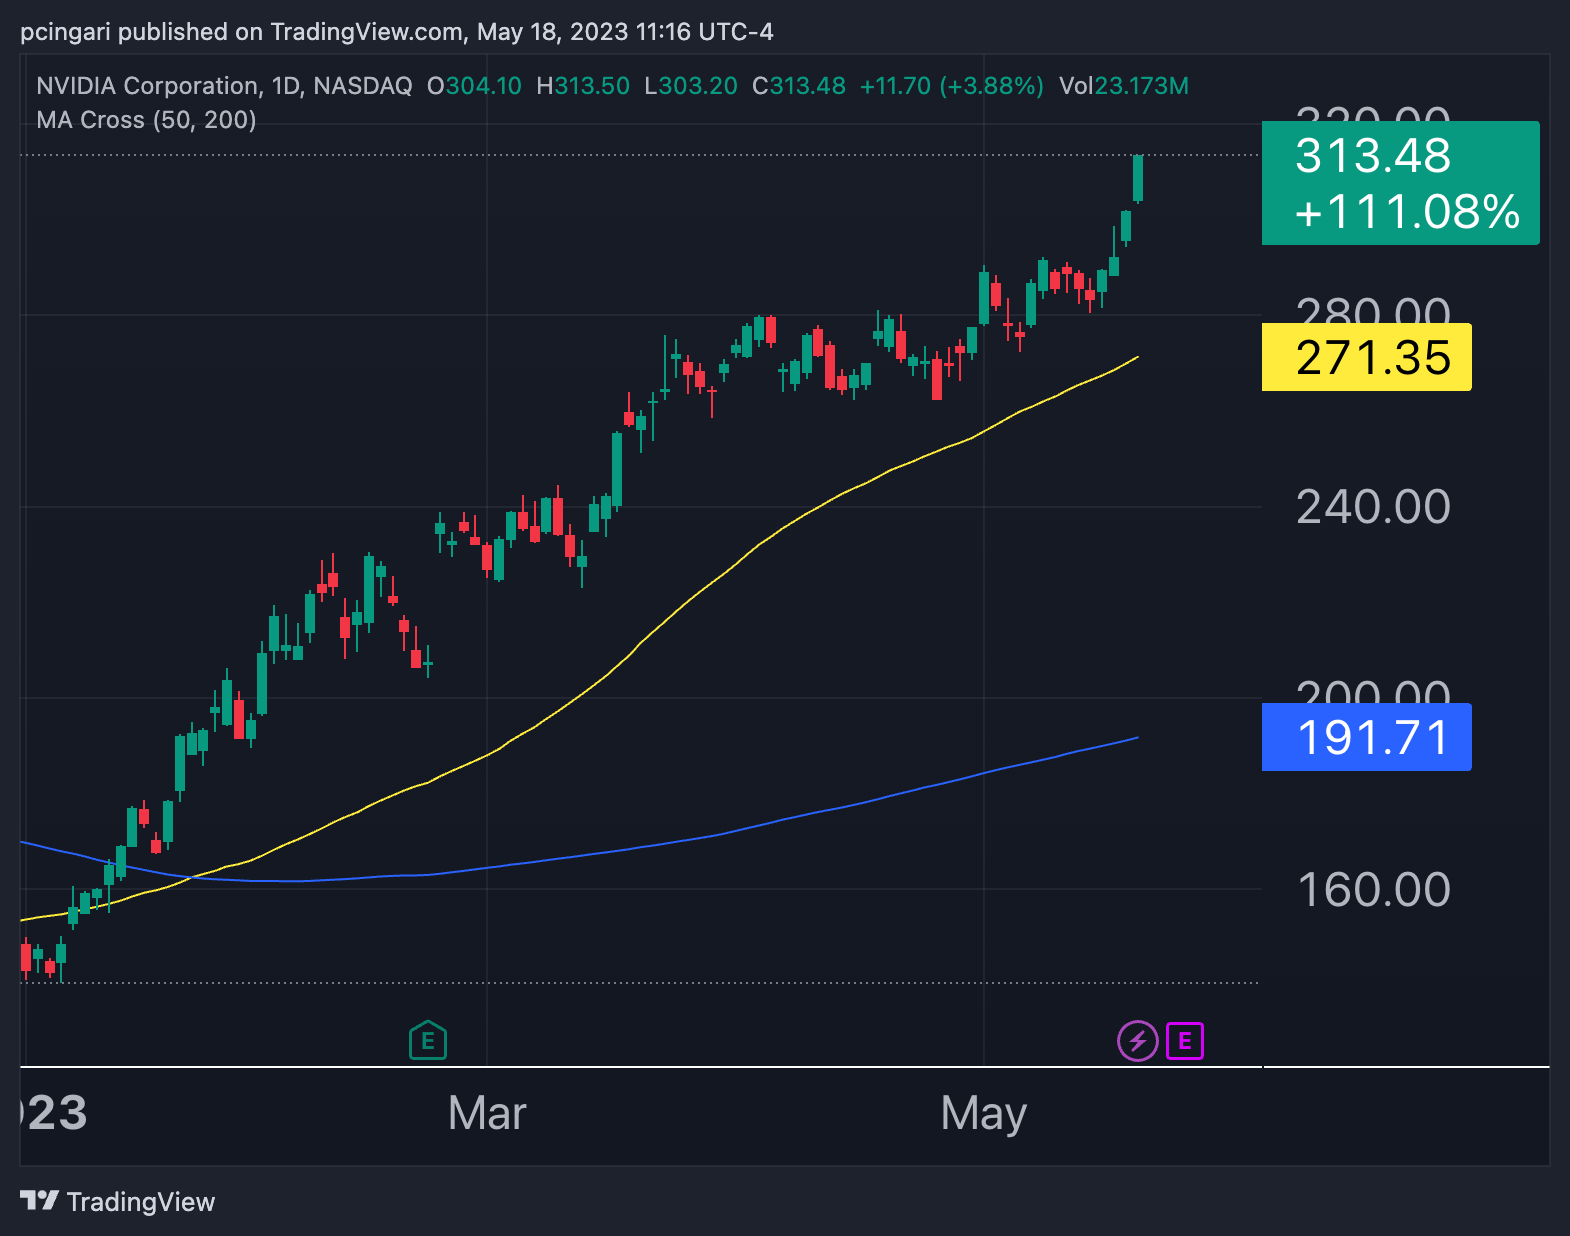Click the 240.00 price axis label
The width and height of the screenshot is (1570, 1236).
coord(1373,507)
